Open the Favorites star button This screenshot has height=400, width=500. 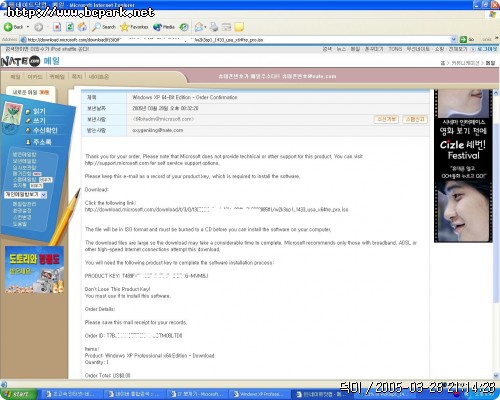(134, 27)
